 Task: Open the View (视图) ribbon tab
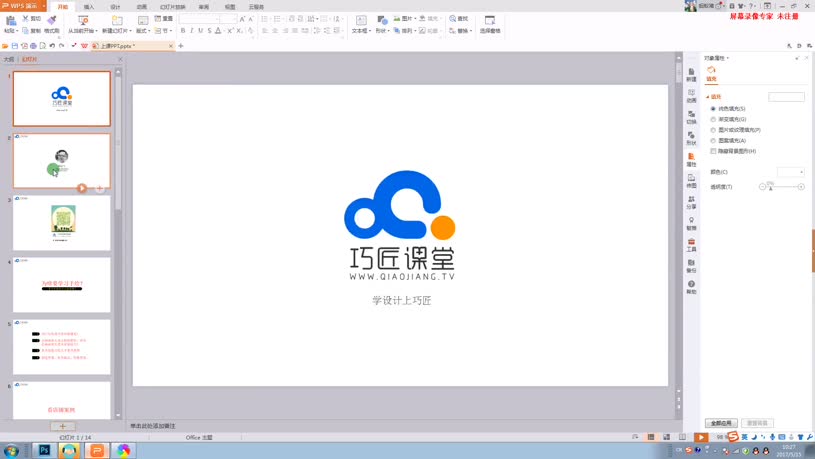pos(230,7)
